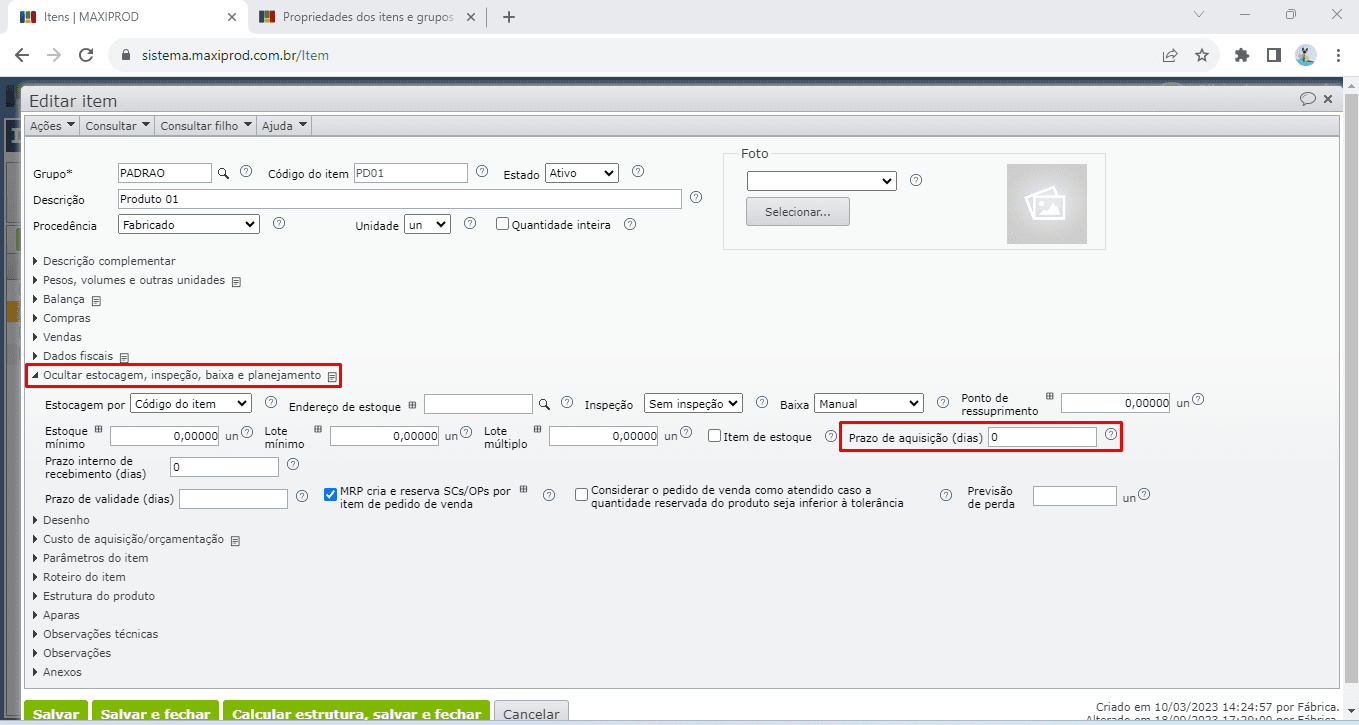Open the Unidade dropdown

pyautogui.click(x=427, y=225)
